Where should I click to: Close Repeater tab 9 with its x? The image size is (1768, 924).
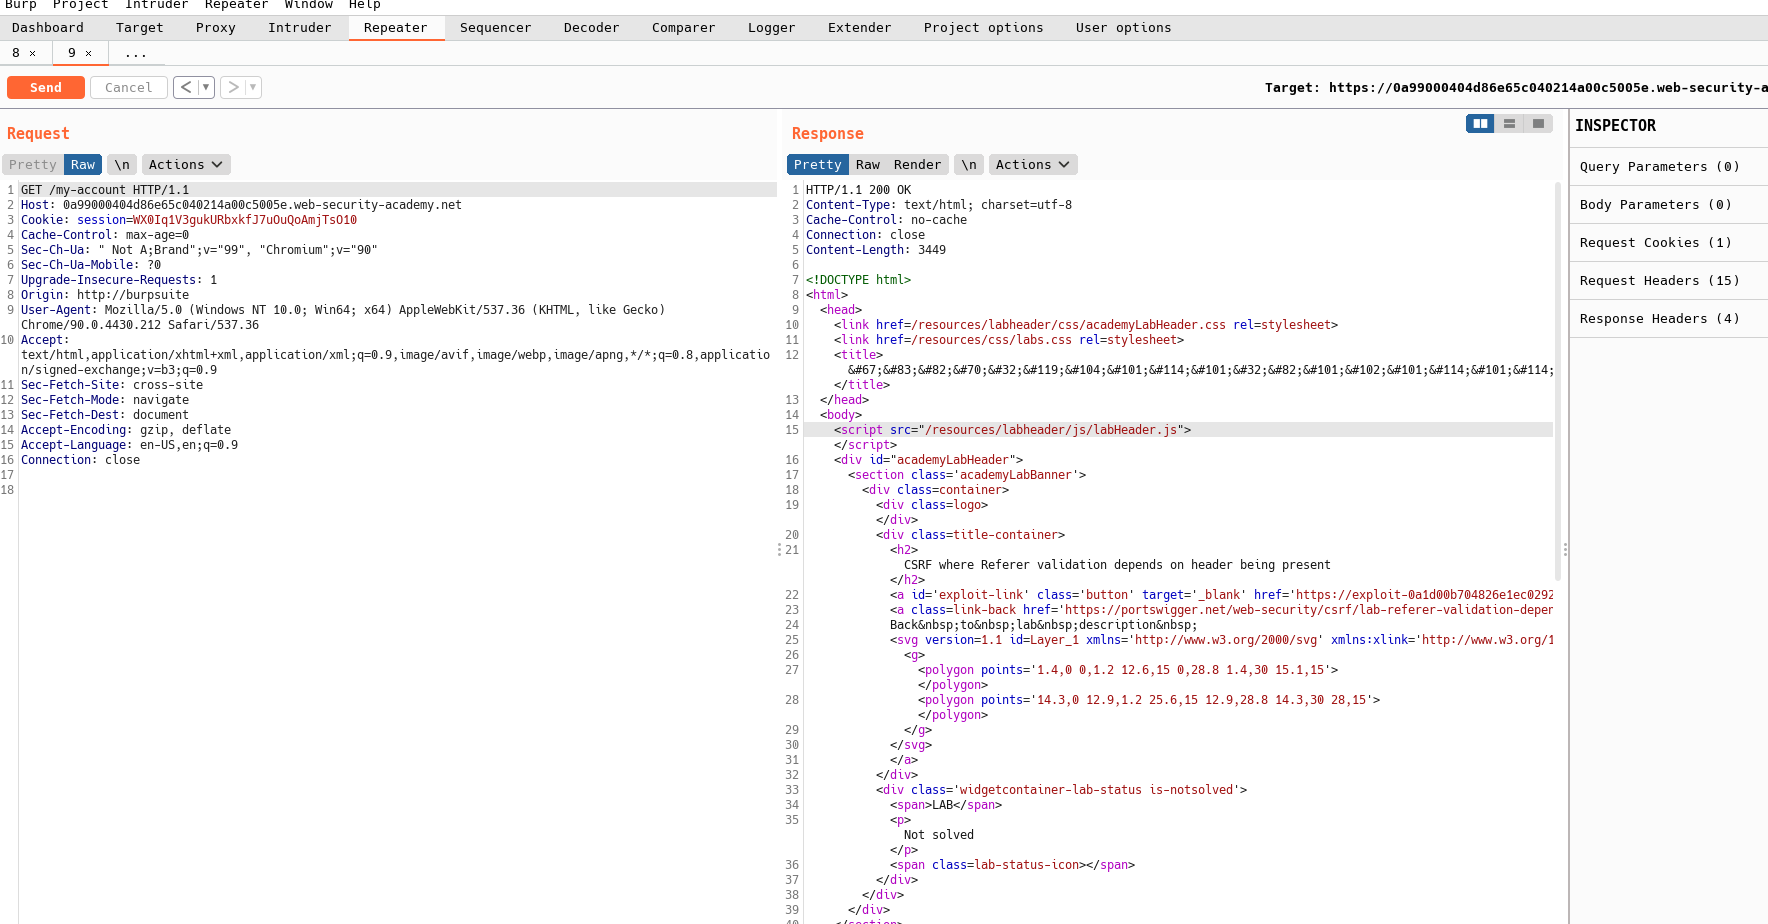88,53
